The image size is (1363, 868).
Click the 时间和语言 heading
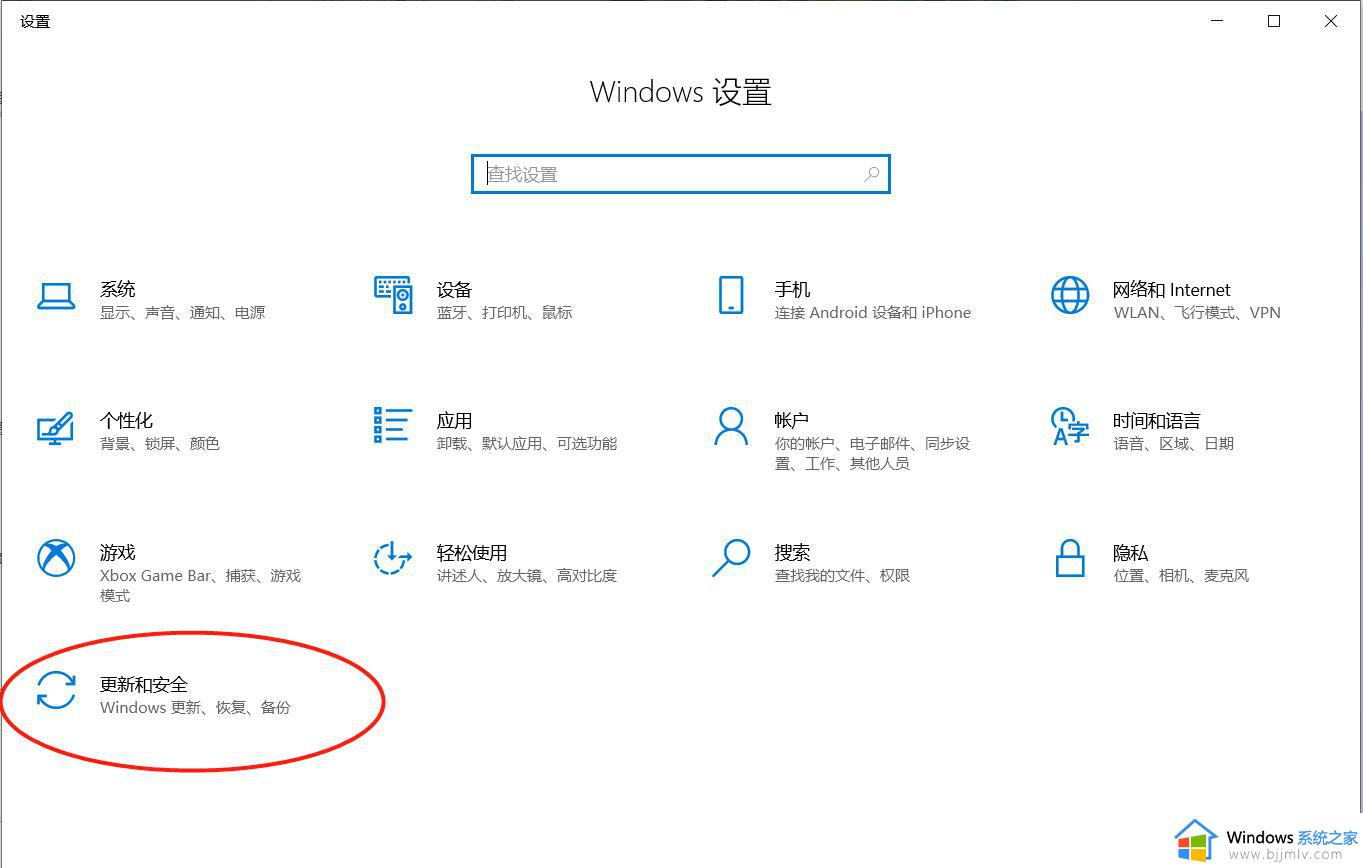click(1156, 420)
